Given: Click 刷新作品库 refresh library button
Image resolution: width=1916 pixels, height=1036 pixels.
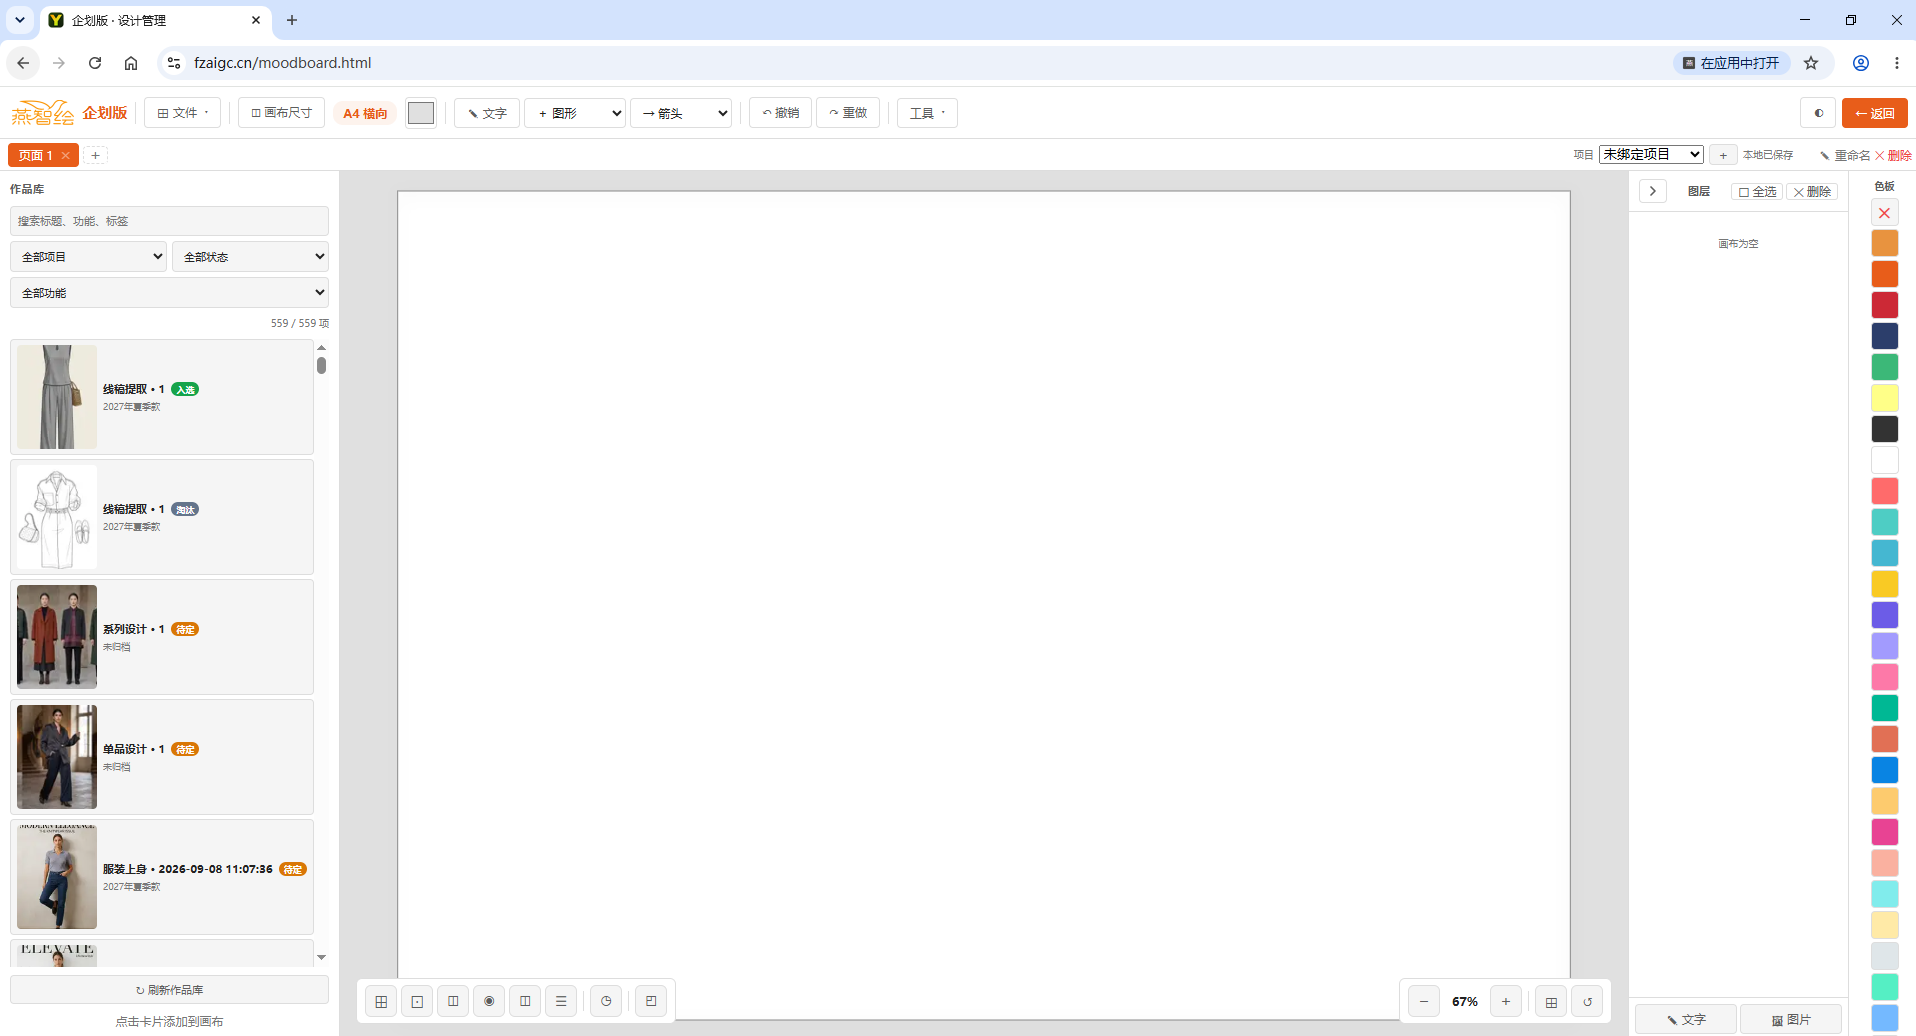Looking at the screenshot, I should [x=169, y=990].
